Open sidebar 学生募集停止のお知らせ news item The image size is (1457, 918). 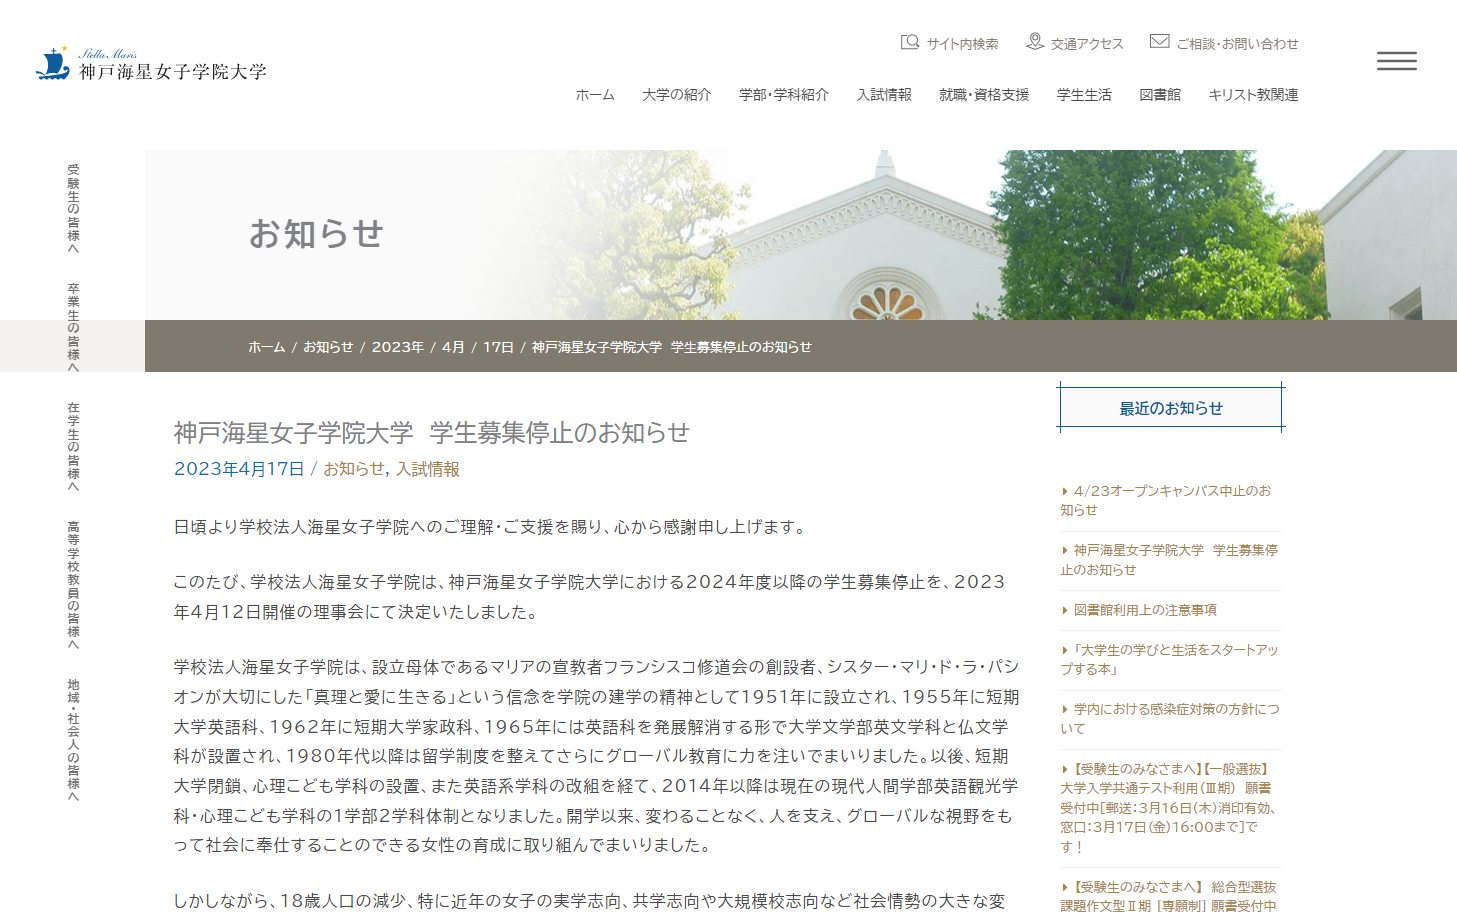(1169, 560)
